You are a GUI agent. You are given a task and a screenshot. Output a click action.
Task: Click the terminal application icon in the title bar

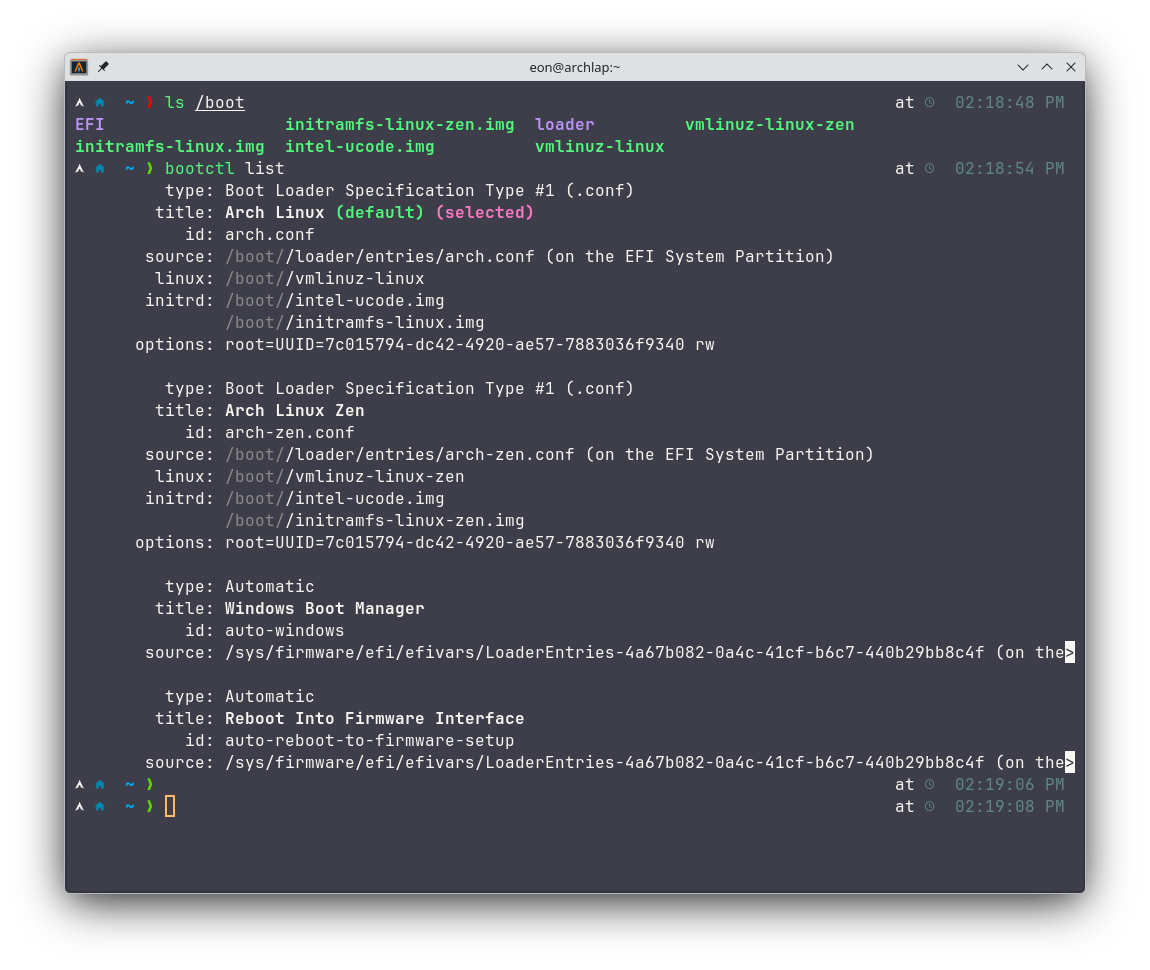pos(79,67)
